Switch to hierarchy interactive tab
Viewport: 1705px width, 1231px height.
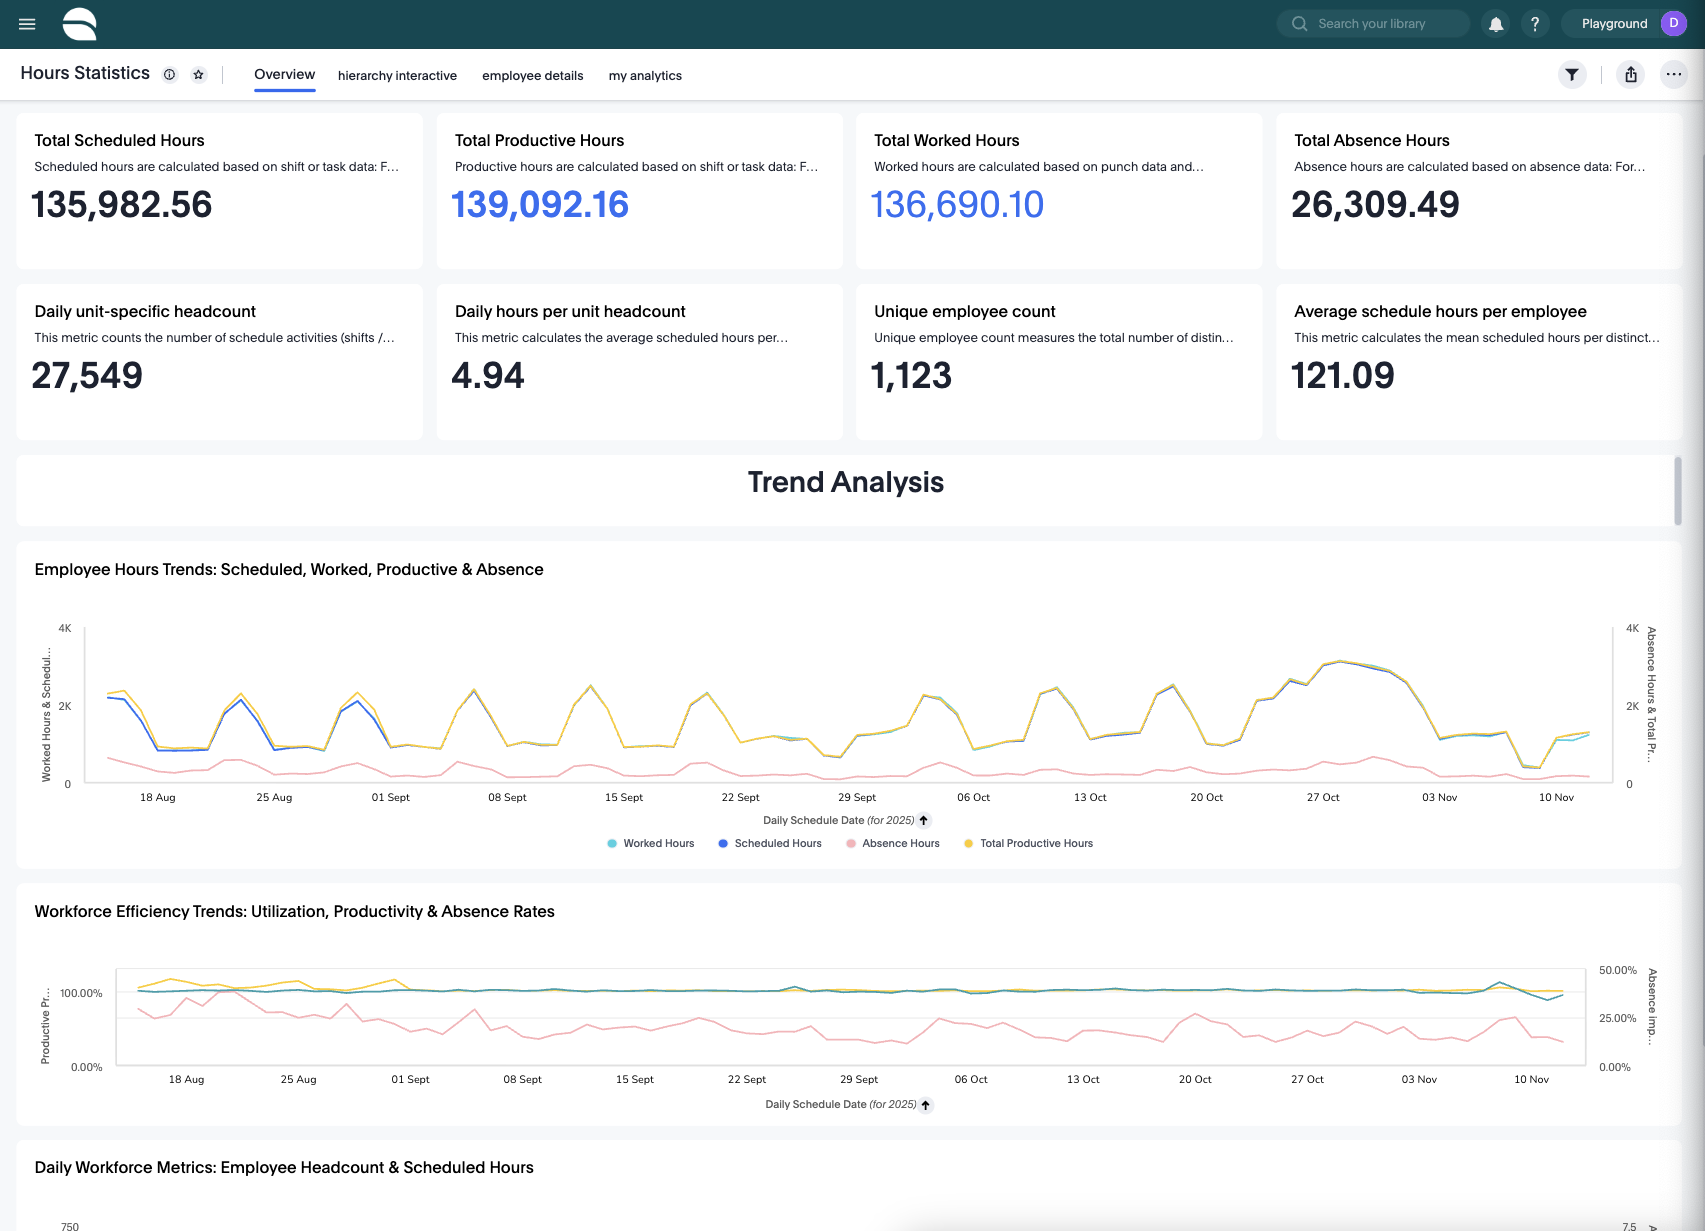tap(397, 76)
